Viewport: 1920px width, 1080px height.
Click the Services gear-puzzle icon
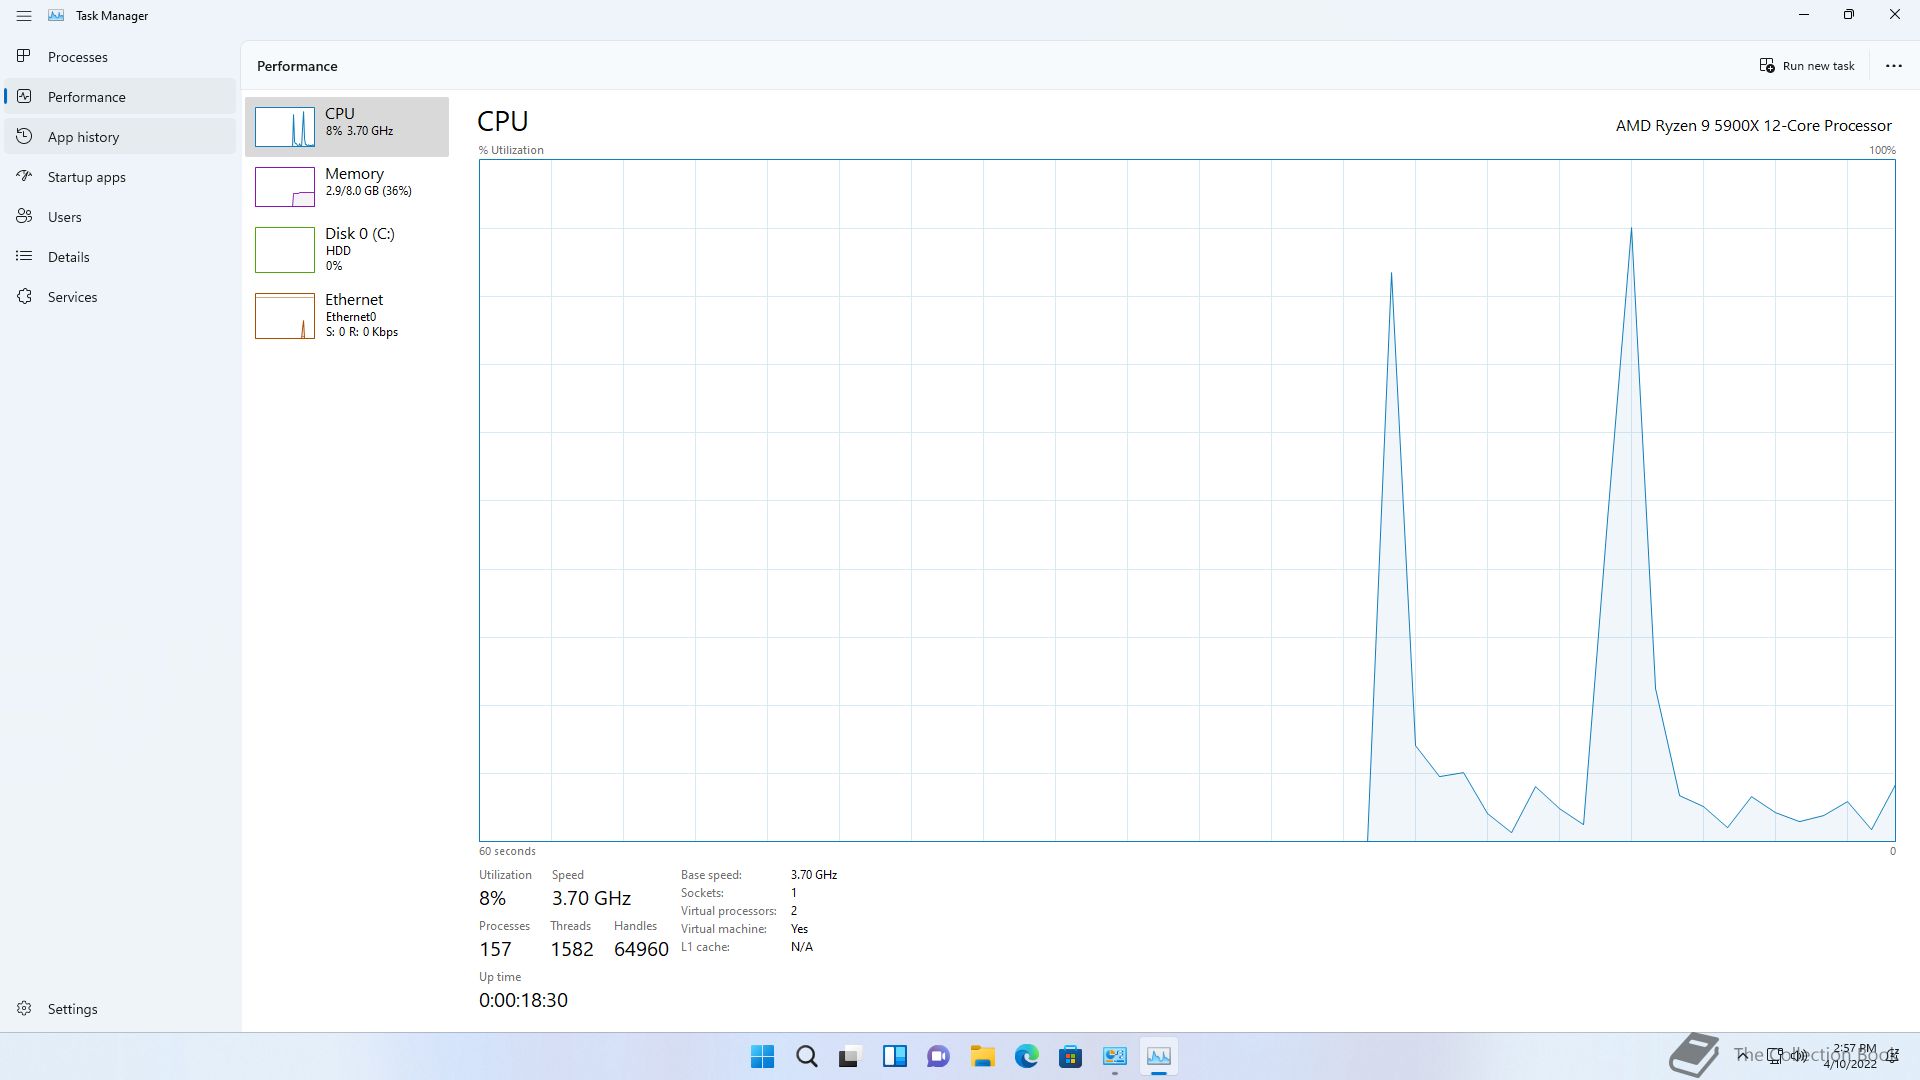pos(24,296)
